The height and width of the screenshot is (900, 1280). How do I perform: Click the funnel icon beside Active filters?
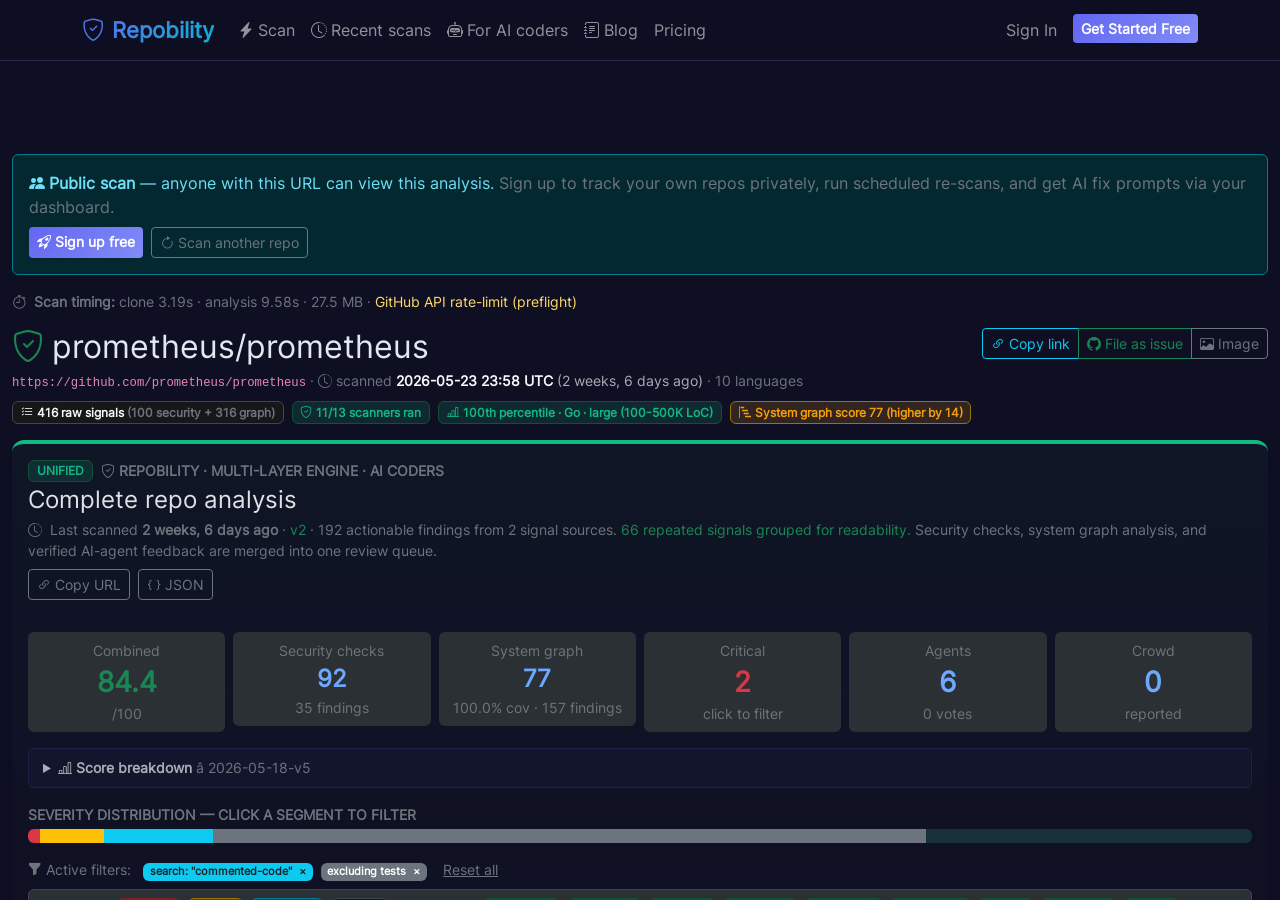pyautogui.click(x=35, y=870)
